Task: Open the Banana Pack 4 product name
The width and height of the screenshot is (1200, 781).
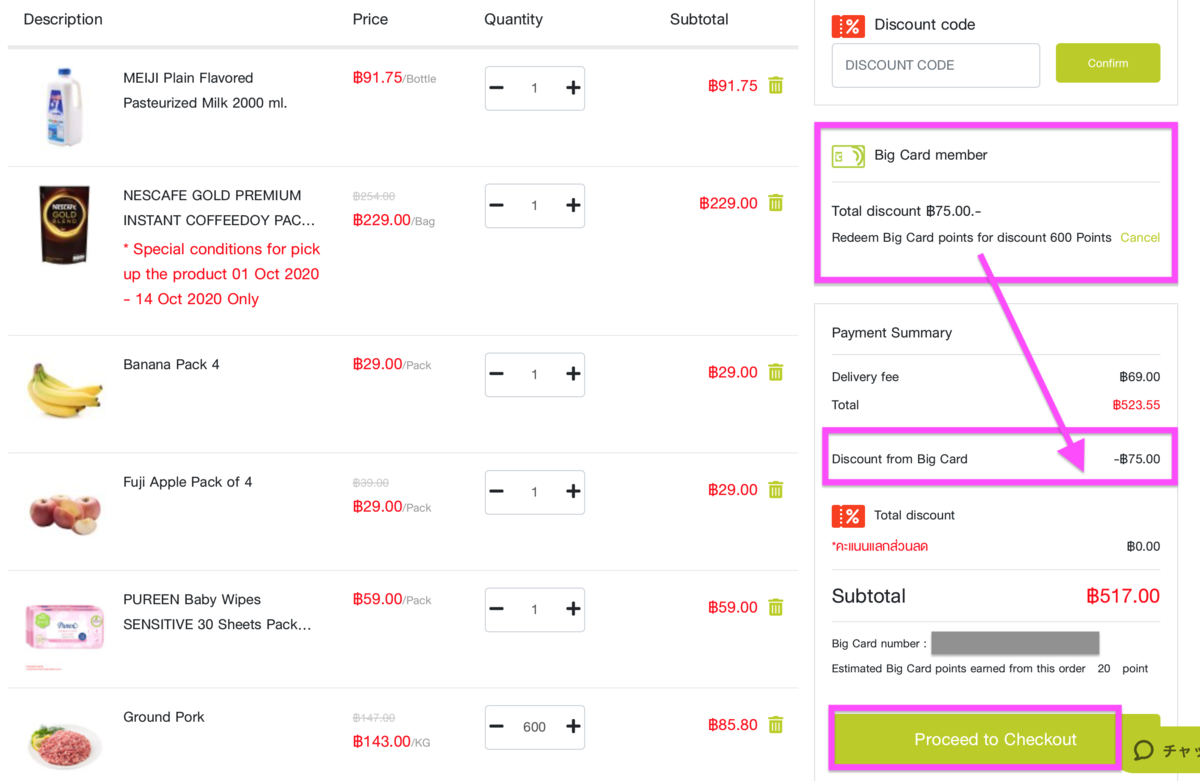Action: (171, 364)
